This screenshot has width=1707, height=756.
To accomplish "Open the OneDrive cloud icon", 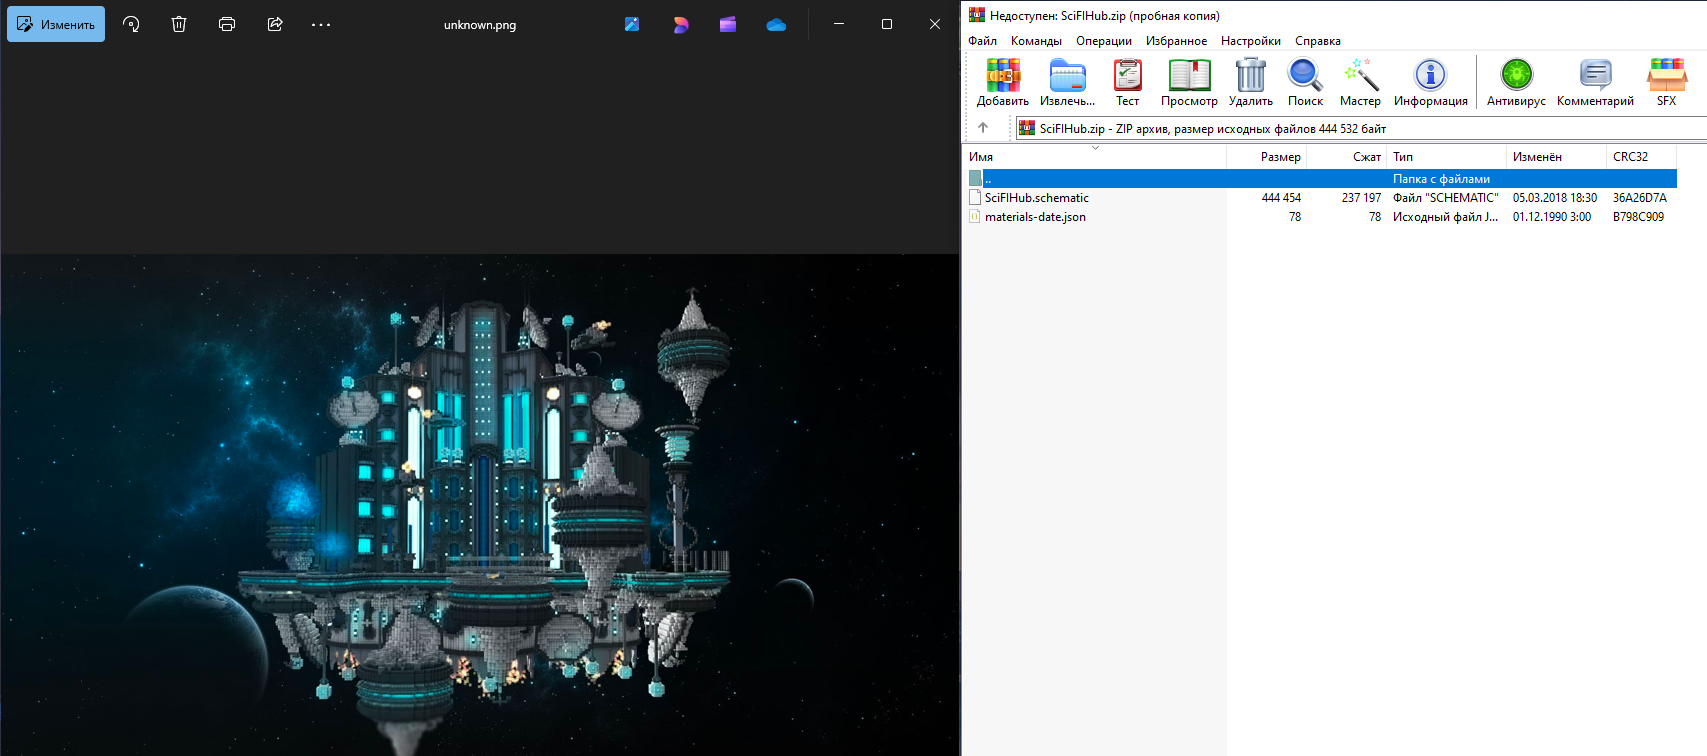I will pyautogui.click(x=776, y=24).
